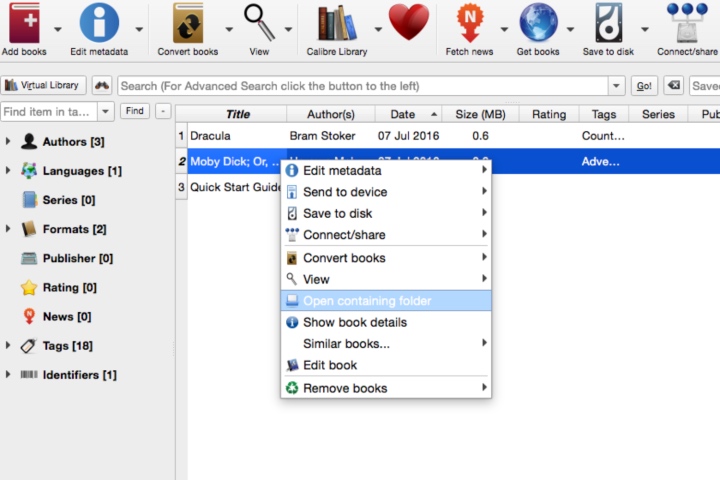Image resolution: width=720 pixels, height=480 pixels.
Task: Open the search history dropdown arrow
Action: [616, 86]
